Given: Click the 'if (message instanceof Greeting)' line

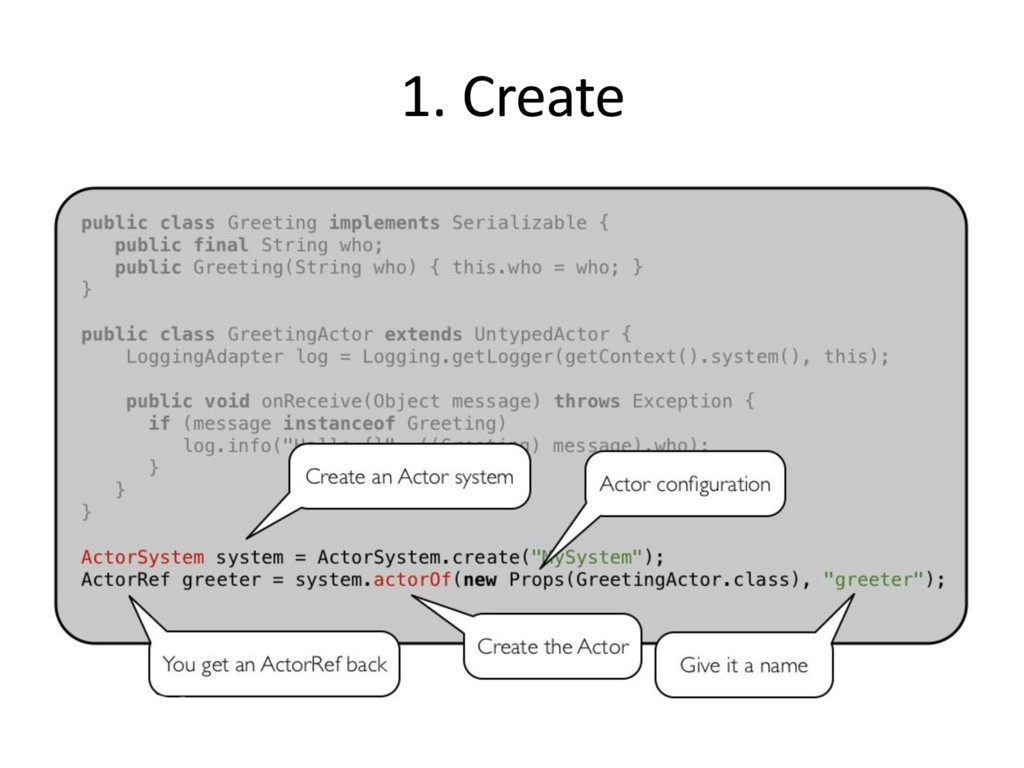Looking at the screenshot, I should tap(327, 423).
